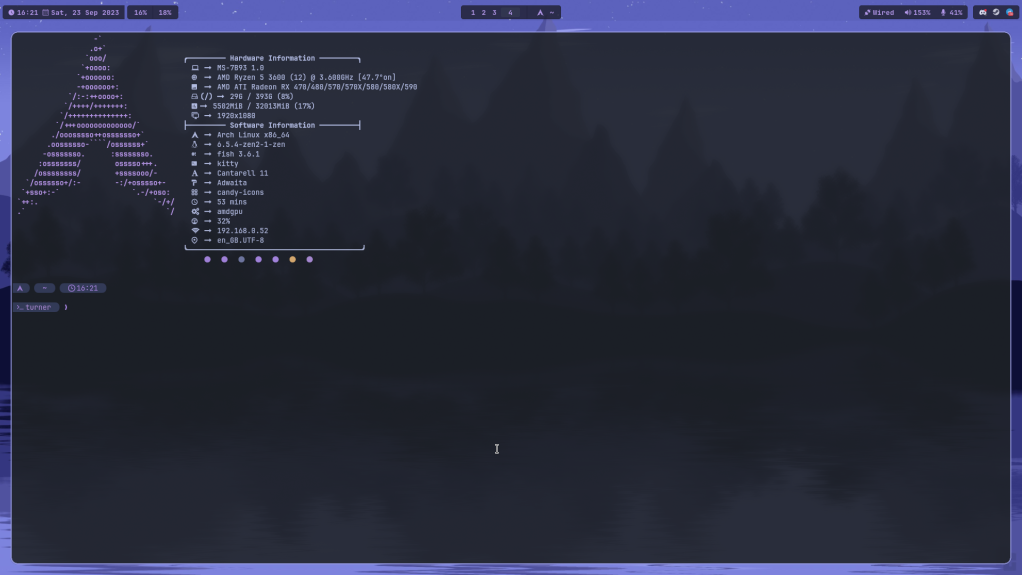
Task: Click the Hardware Information heading
Action: click(272, 58)
